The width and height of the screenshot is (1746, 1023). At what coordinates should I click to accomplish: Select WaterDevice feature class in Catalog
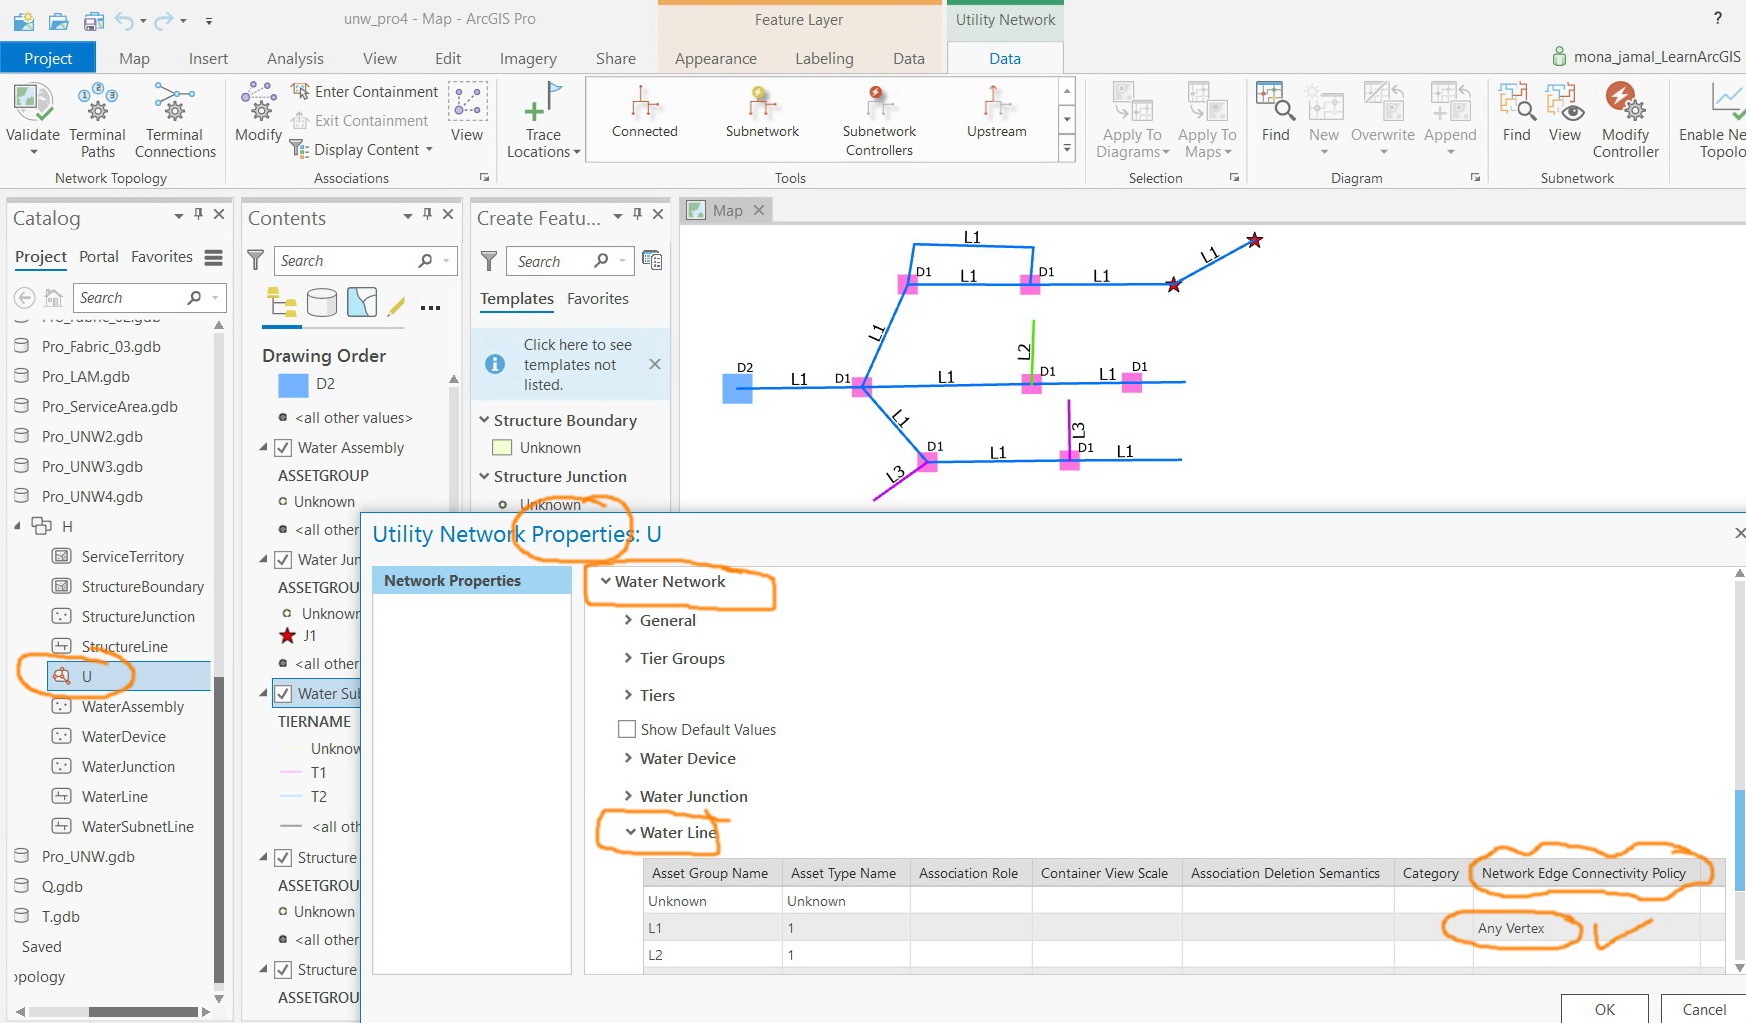pyautogui.click(x=124, y=736)
